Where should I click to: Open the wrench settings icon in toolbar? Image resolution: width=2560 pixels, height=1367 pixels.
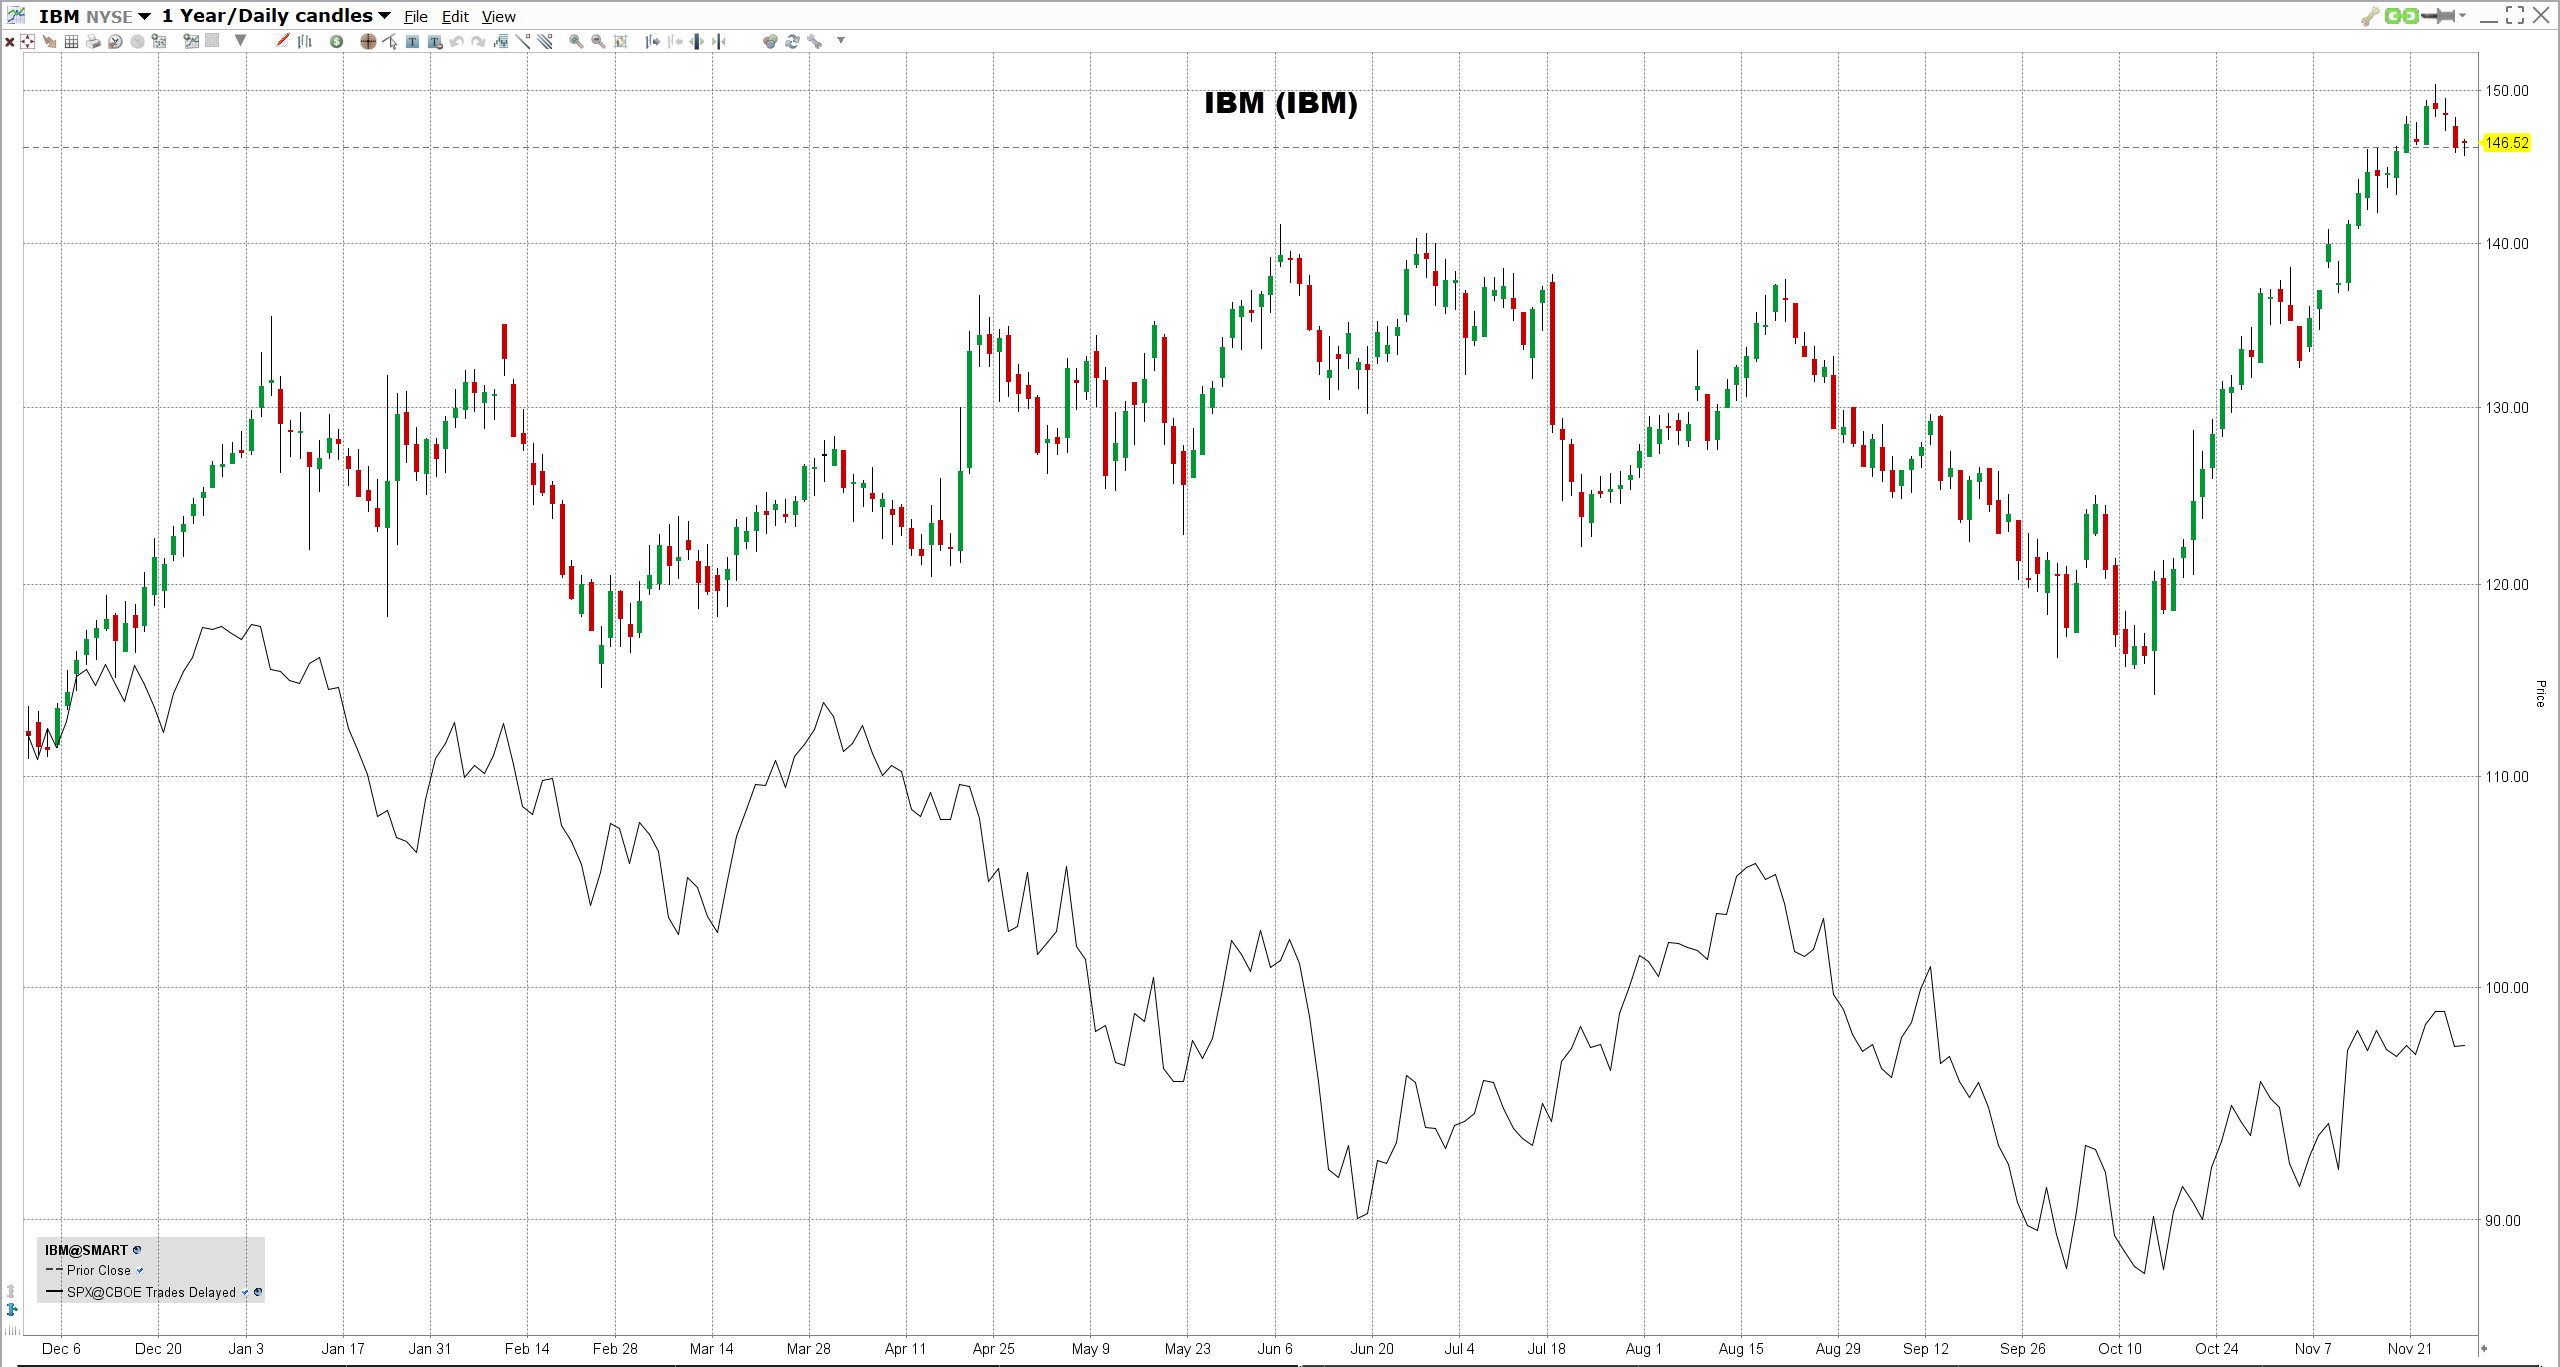(x=814, y=41)
